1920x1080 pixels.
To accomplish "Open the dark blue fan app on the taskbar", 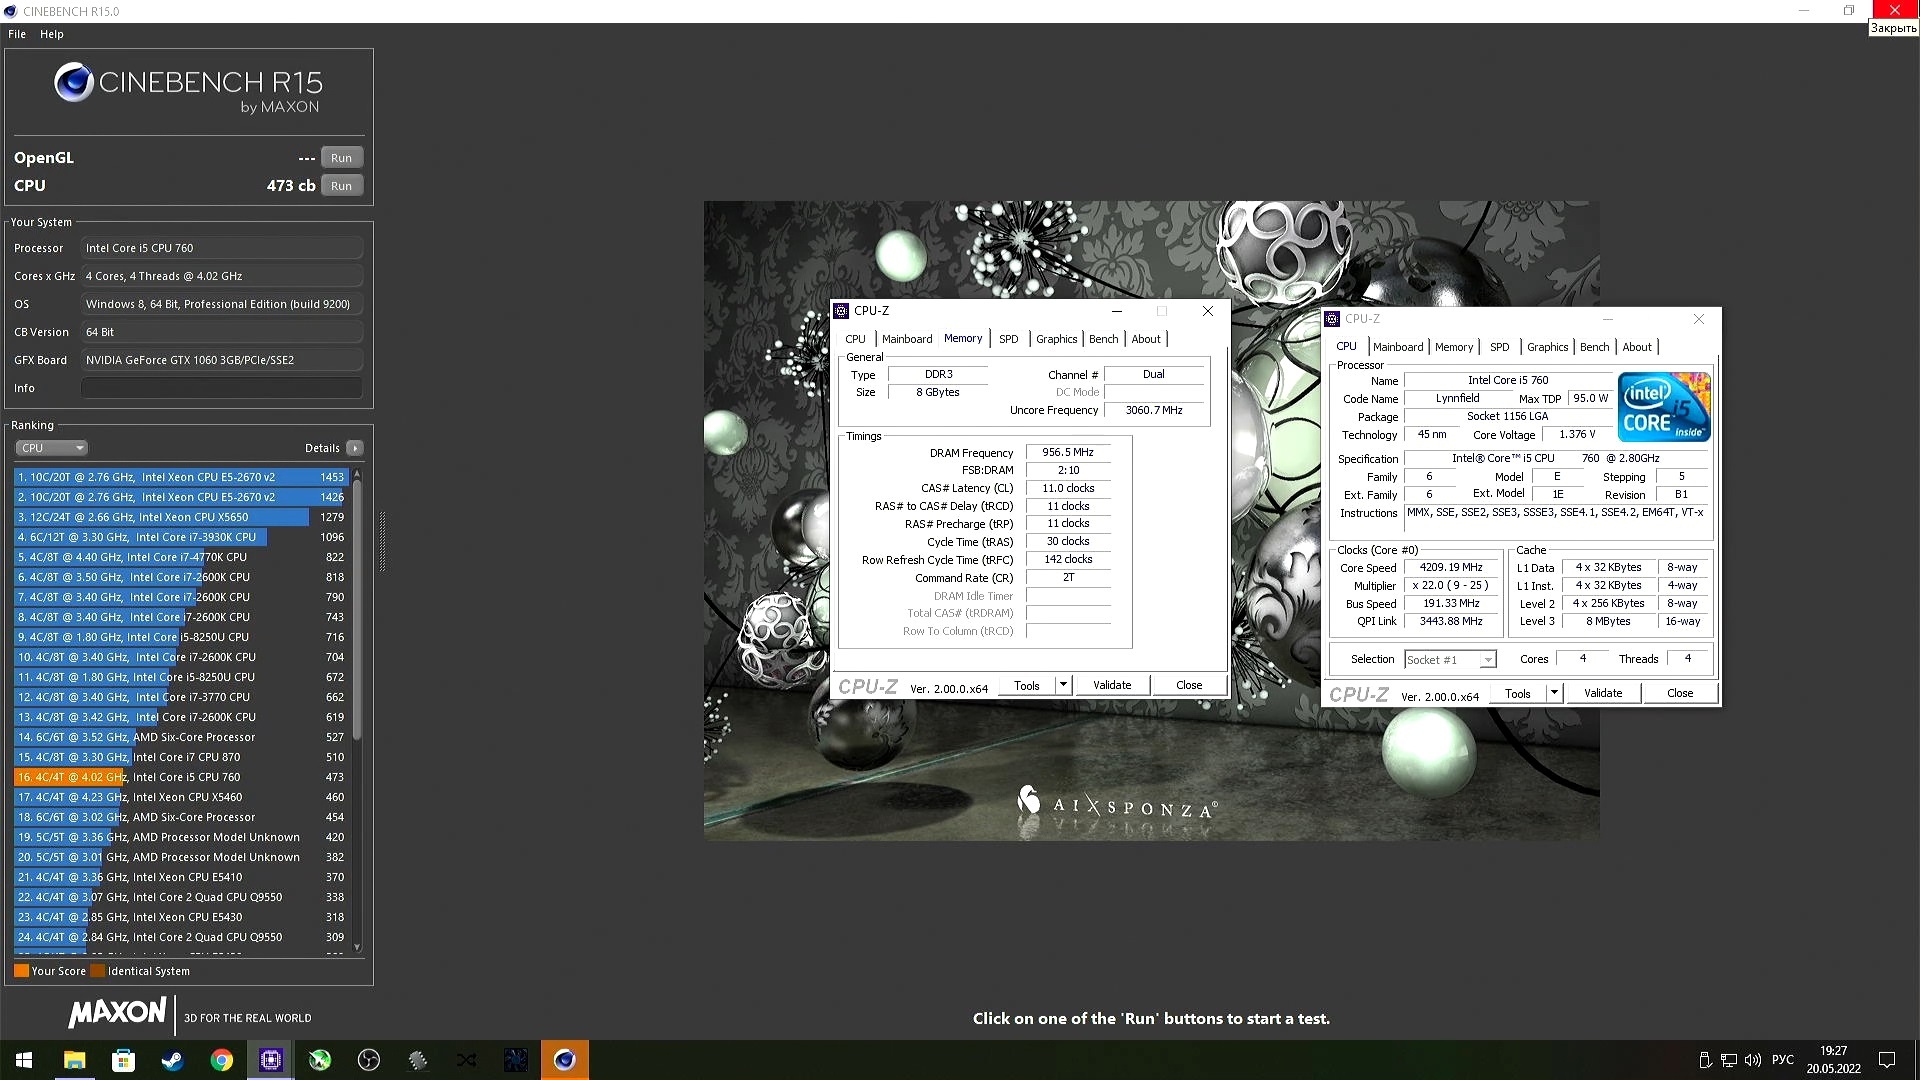I will pos(515,1060).
